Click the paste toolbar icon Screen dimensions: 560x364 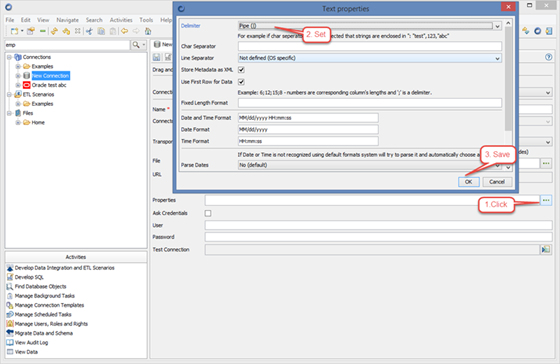click(x=113, y=31)
